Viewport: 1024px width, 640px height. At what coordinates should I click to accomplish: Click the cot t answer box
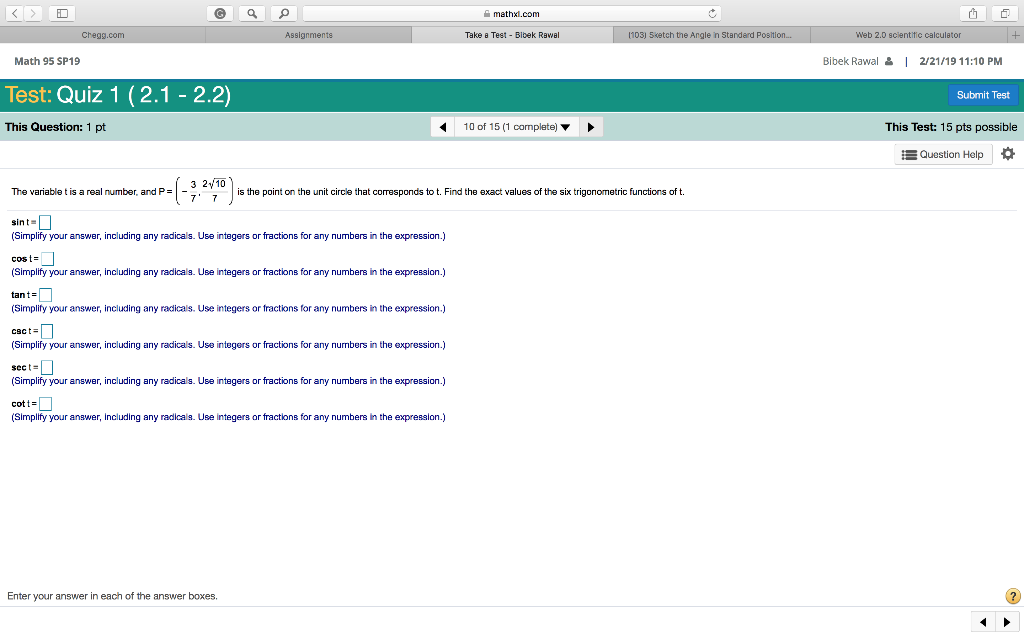pos(45,404)
